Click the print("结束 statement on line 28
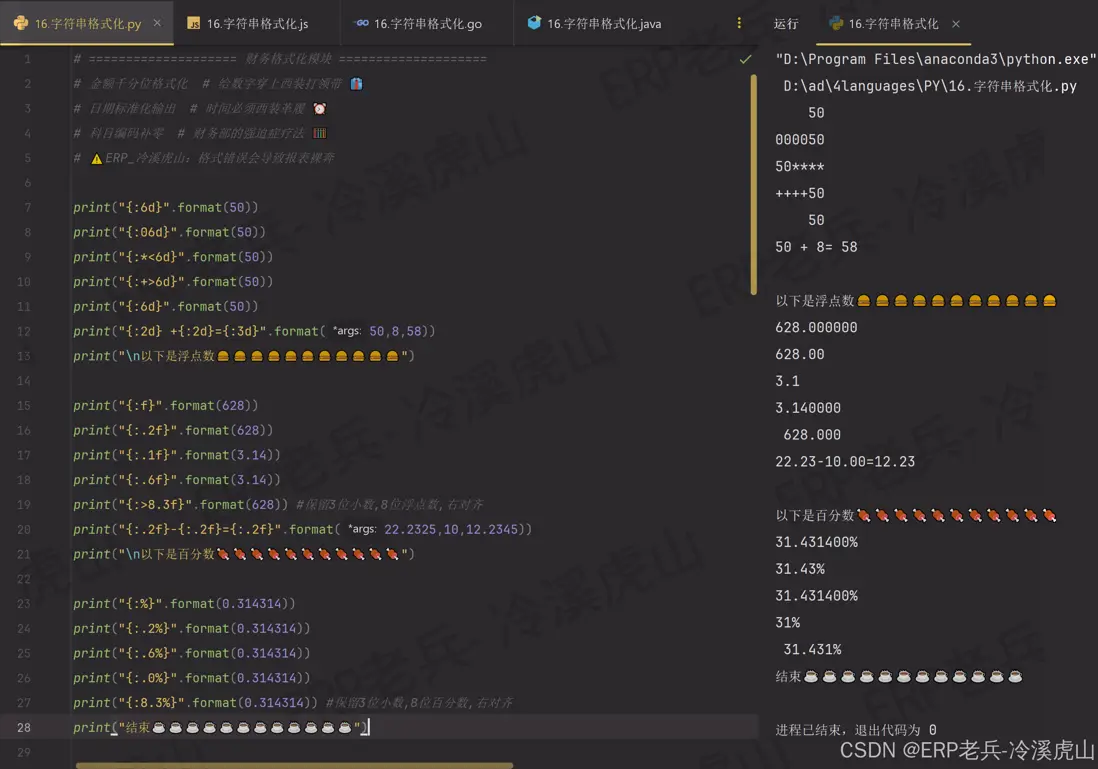Screen dimensions: 1098x769 (x=221, y=728)
